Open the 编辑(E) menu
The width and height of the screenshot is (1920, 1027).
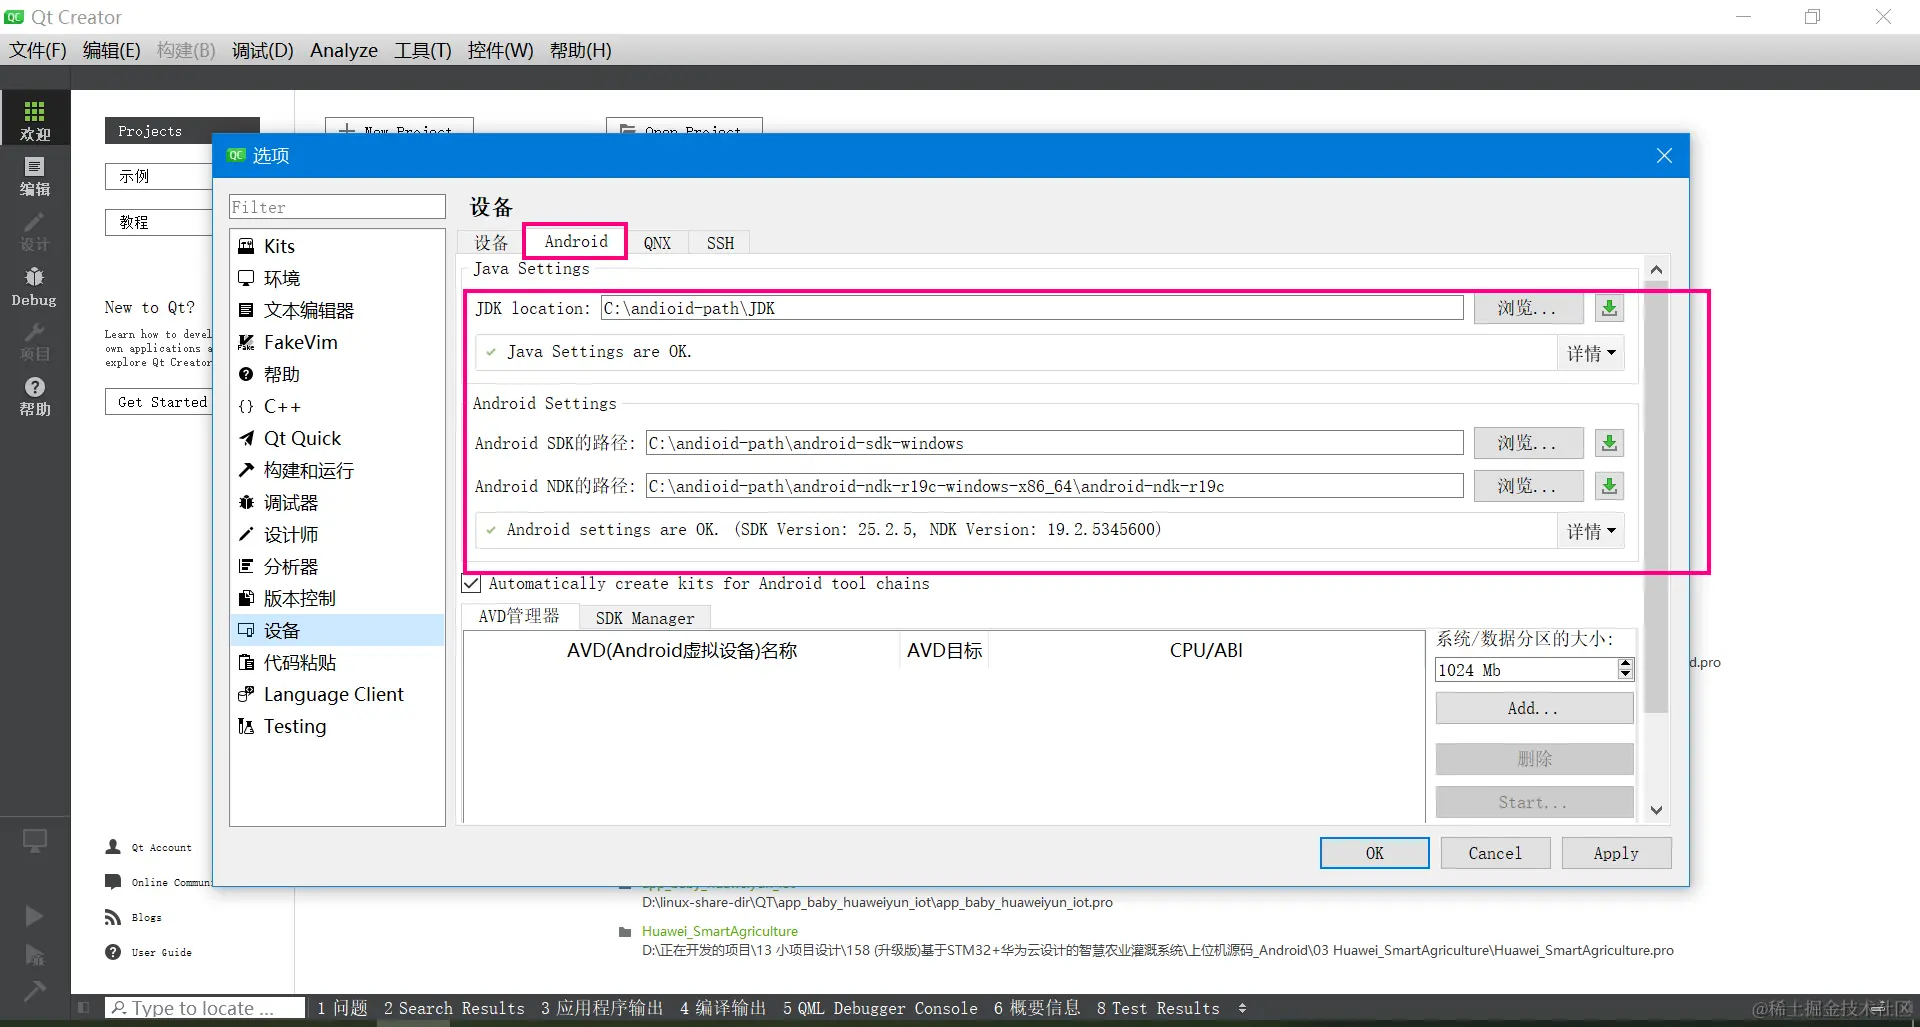pos(111,50)
